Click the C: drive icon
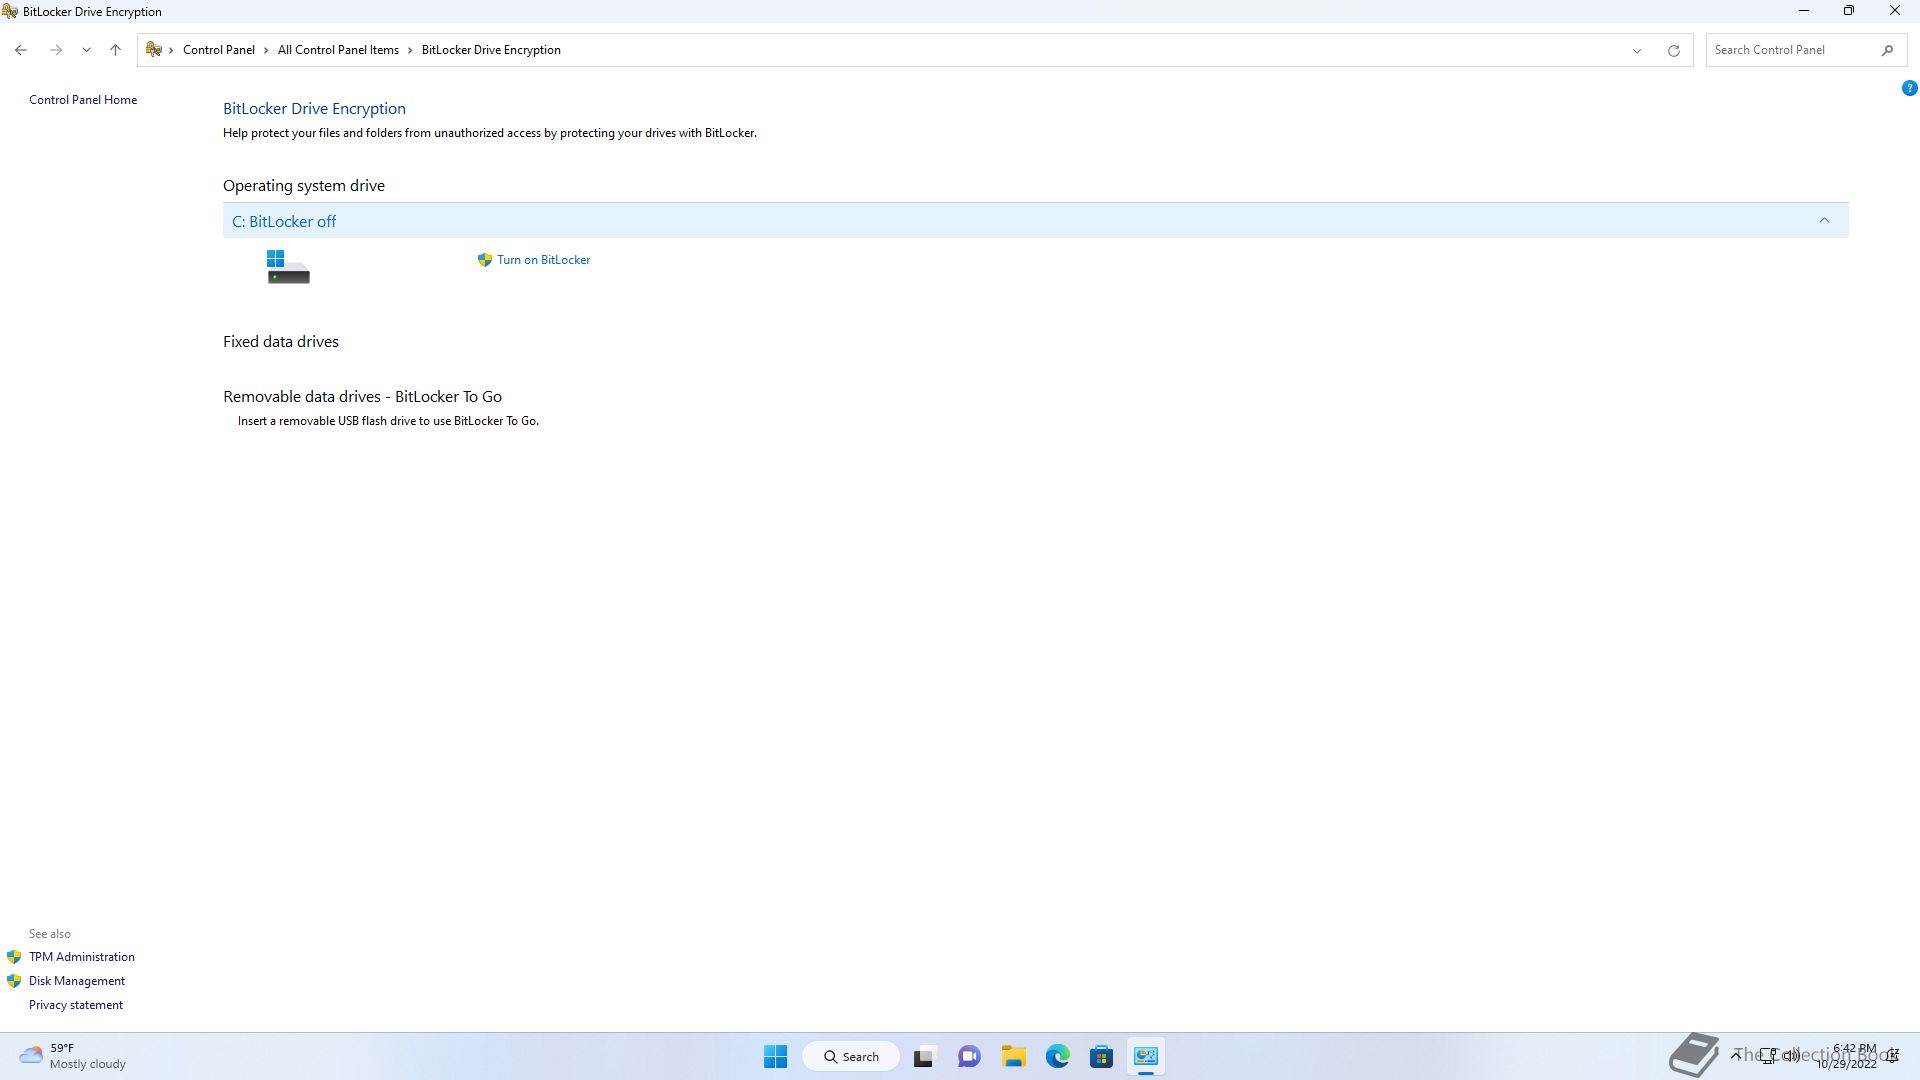The image size is (1920, 1080). click(x=288, y=267)
